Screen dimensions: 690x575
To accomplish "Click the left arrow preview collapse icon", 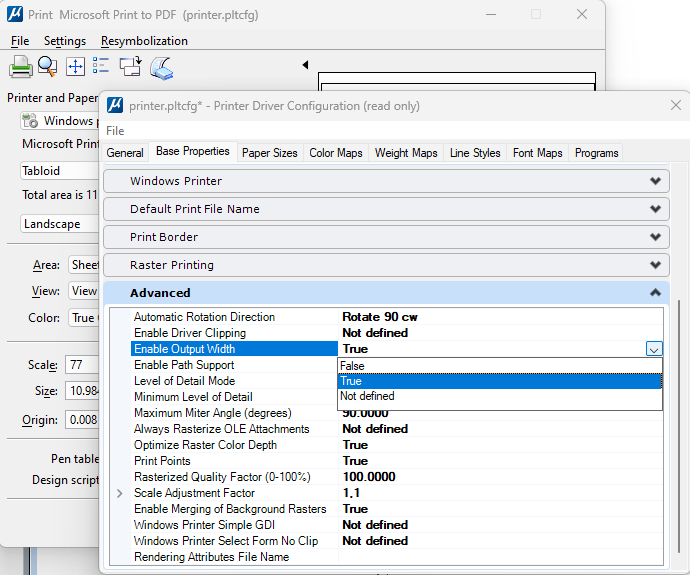I will (x=305, y=65).
